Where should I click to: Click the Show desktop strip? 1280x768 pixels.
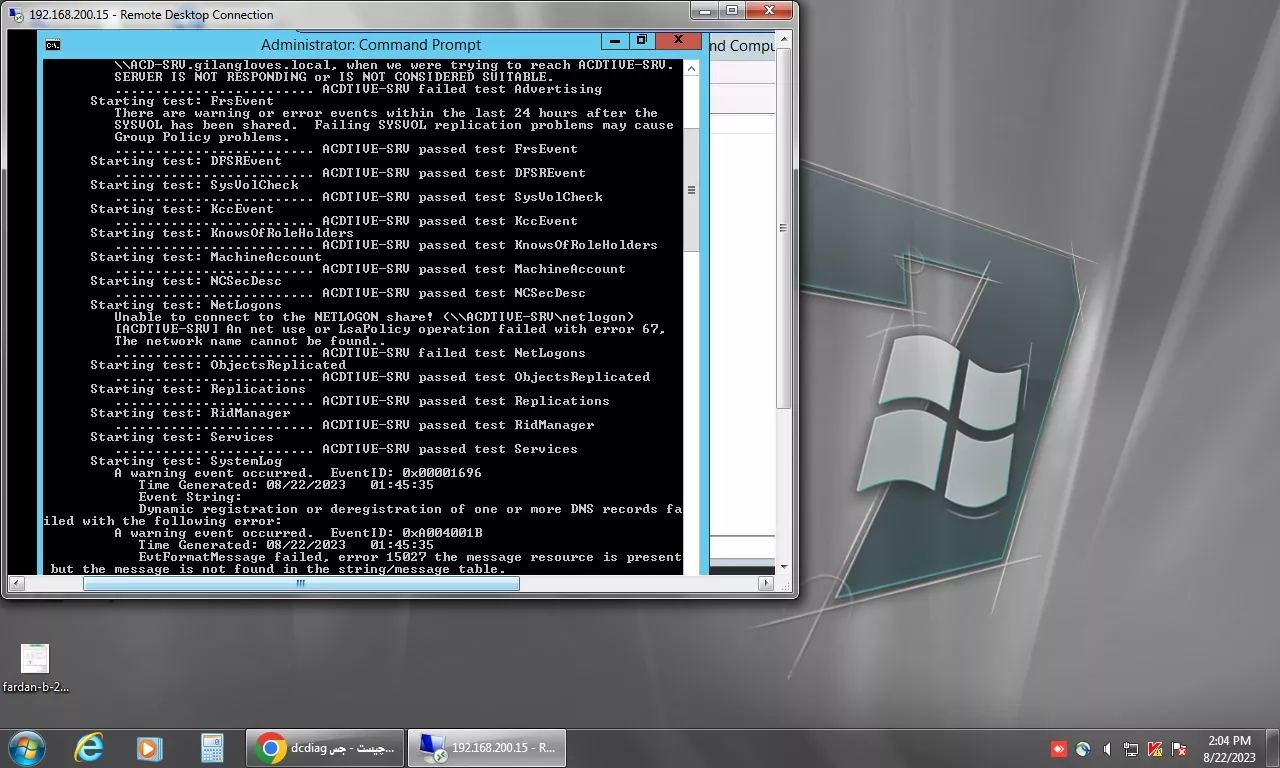click(x=1272, y=748)
